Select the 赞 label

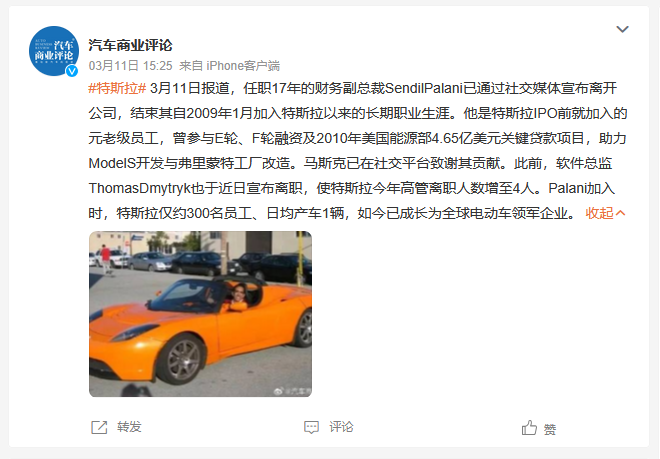pyautogui.click(x=550, y=430)
